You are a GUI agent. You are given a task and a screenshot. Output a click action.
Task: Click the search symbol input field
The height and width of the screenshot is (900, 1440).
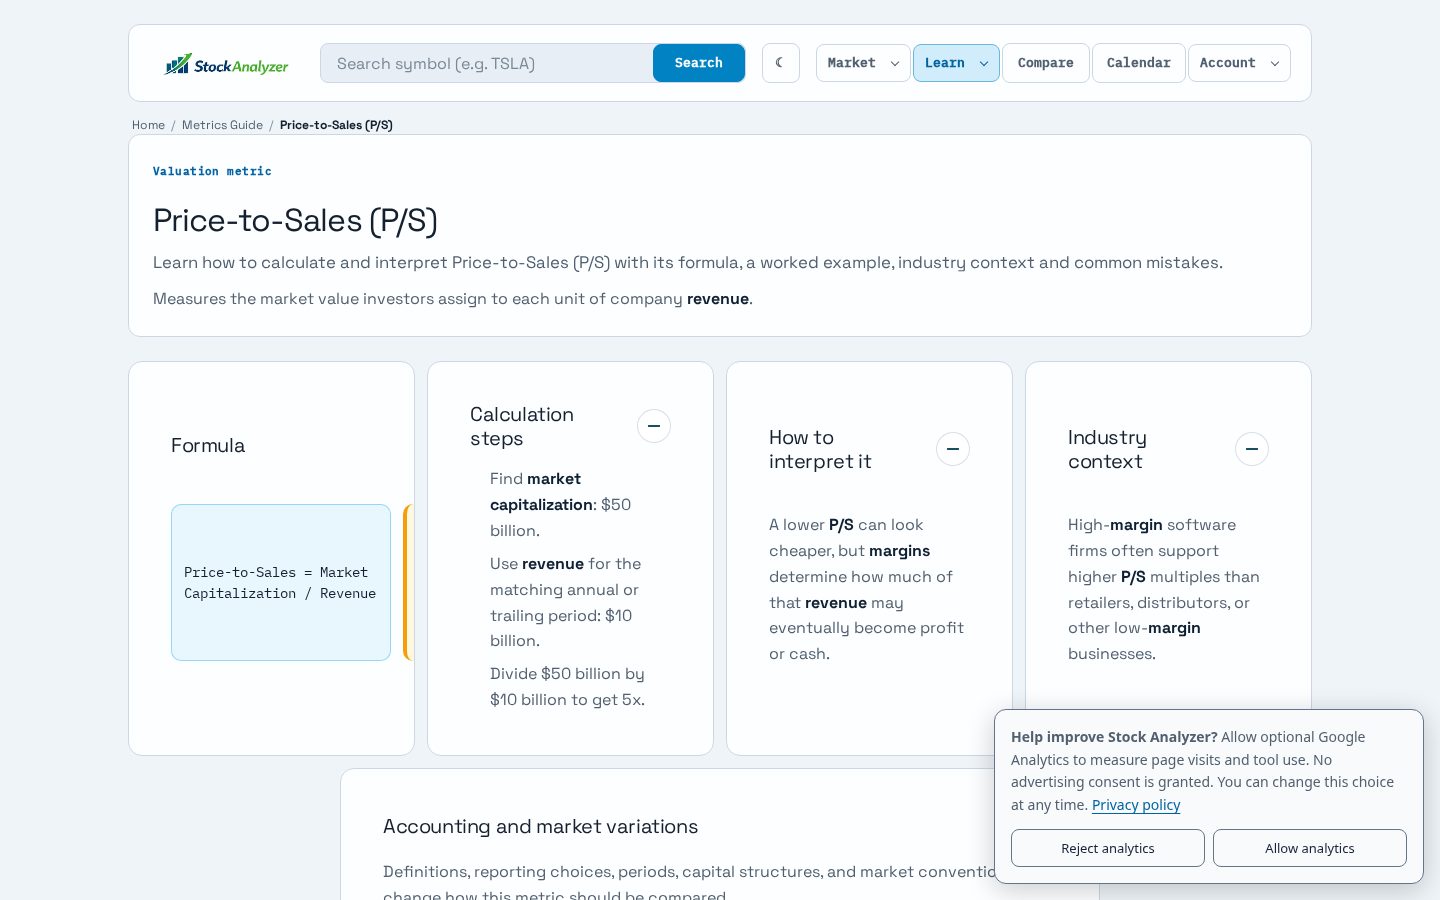tap(487, 63)
